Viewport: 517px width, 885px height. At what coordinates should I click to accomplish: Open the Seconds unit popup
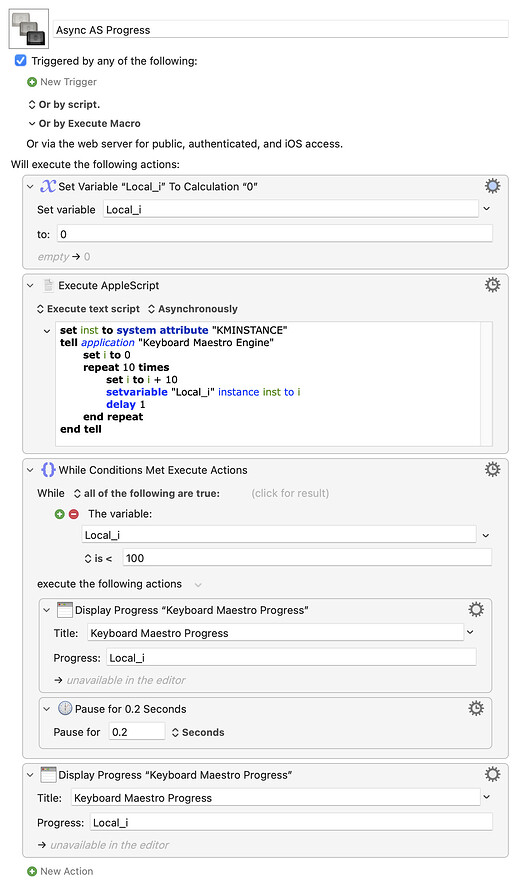(198, 733)
